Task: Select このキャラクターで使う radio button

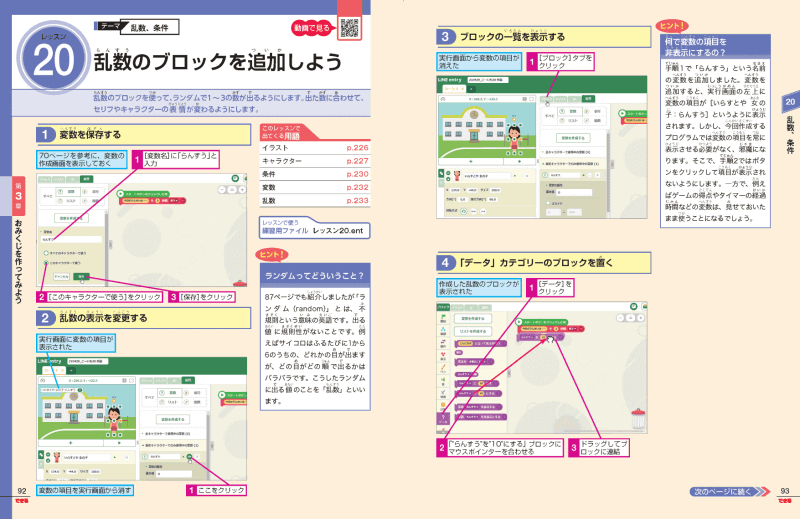Action: click(x=46, y=262)
